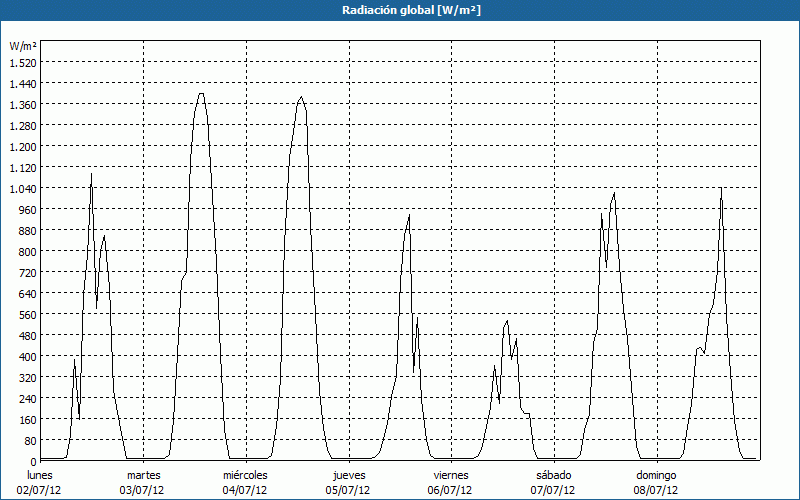Click the 08/07/12 date label
Screen dimensions: 800x500
[656, 490]
